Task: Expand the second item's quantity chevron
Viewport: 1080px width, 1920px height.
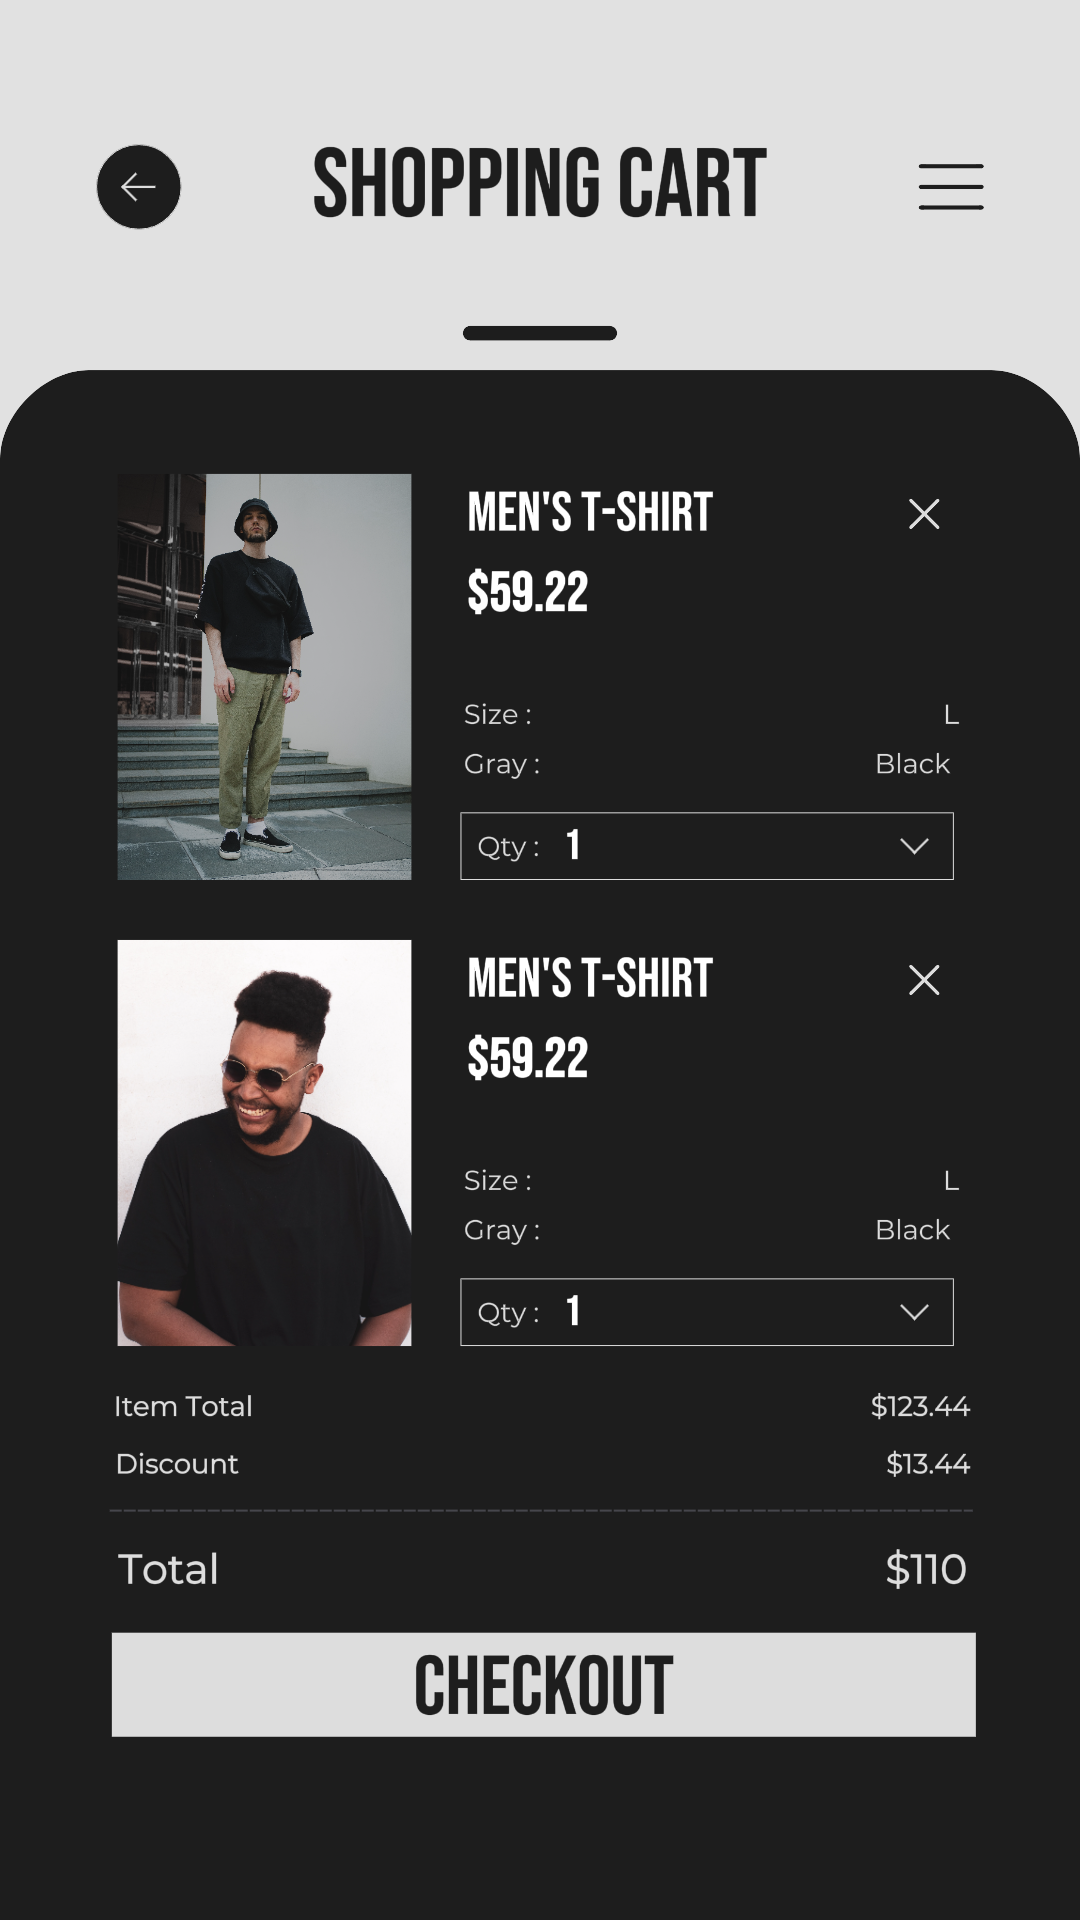Action: tap(914, 1312)
